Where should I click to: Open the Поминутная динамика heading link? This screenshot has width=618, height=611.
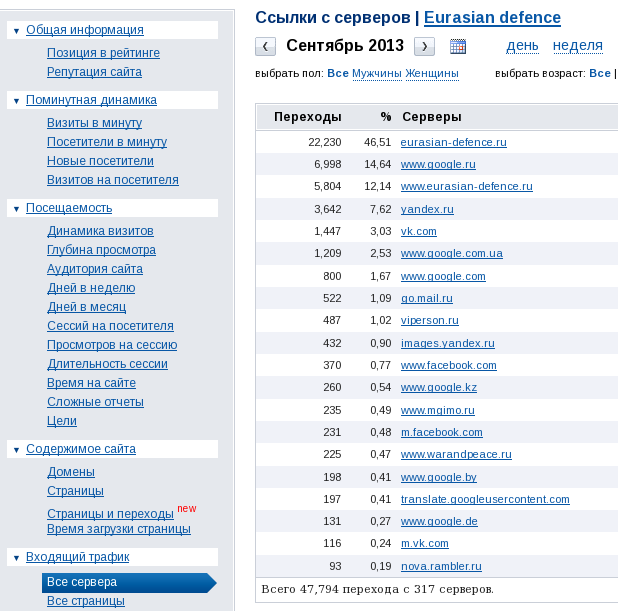click(x=91, y=100)
